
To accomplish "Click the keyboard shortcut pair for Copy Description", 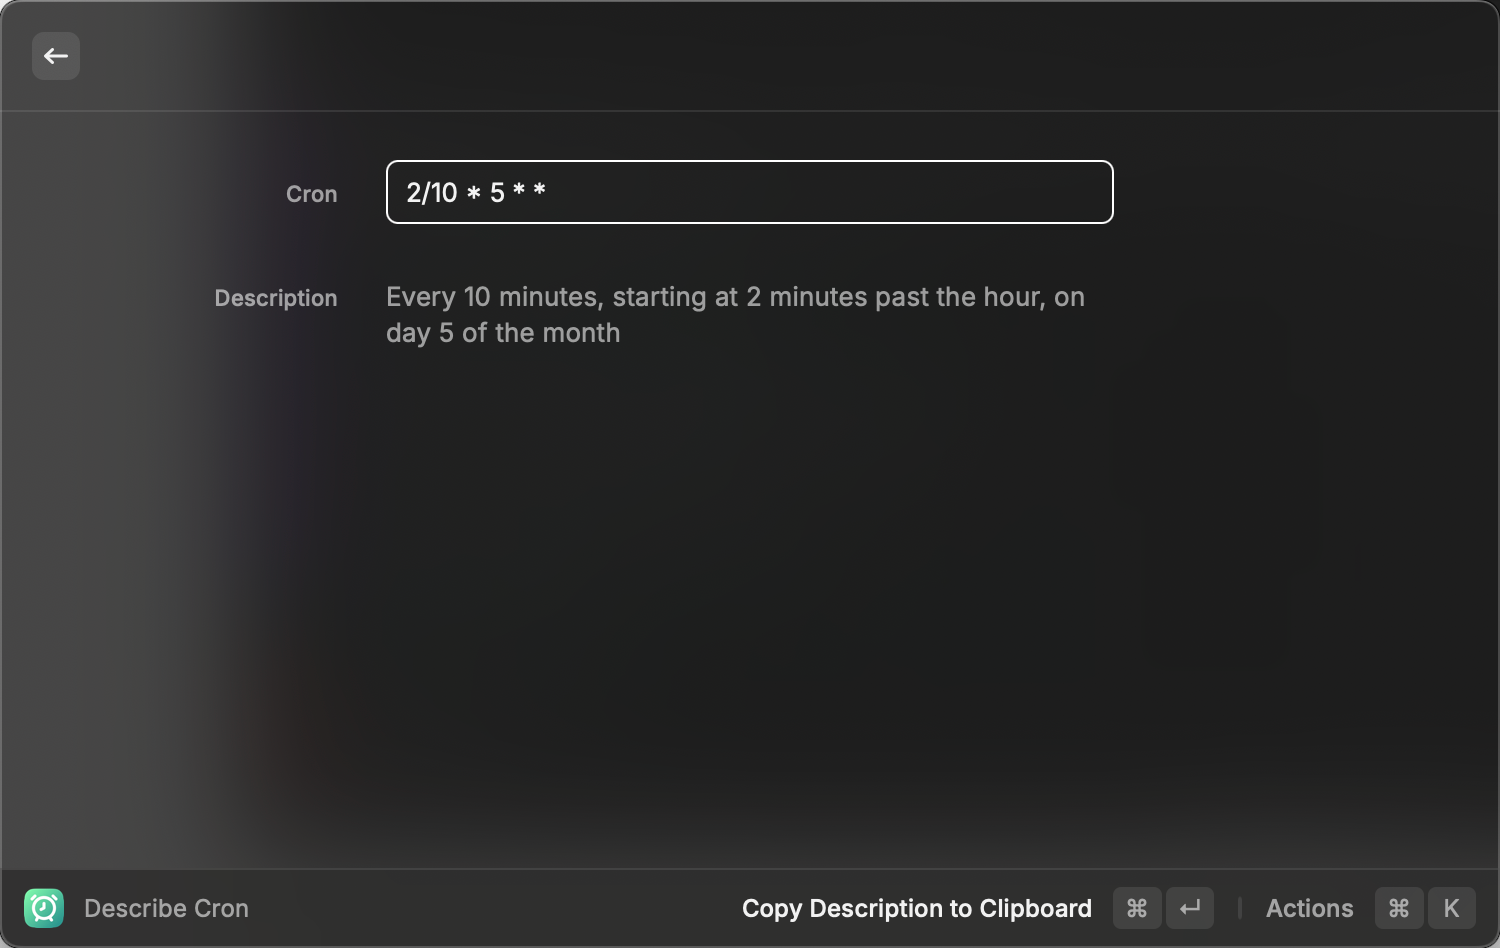I will [x=1163, y=908].
